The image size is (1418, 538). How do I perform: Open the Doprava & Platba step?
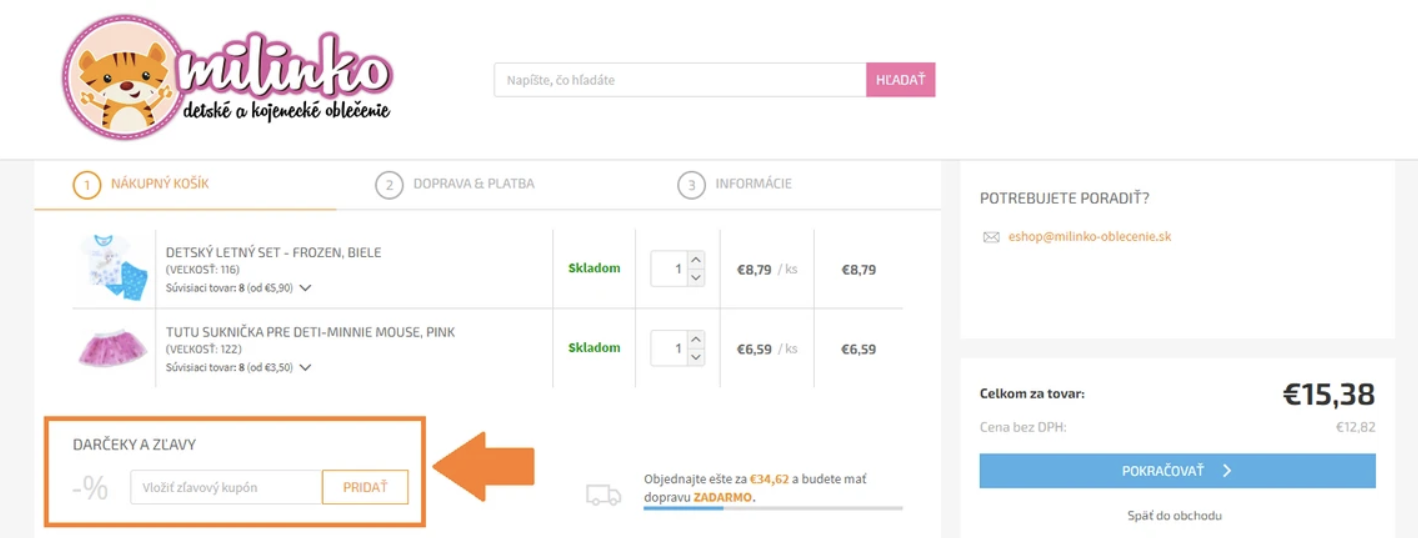point(473,184)
